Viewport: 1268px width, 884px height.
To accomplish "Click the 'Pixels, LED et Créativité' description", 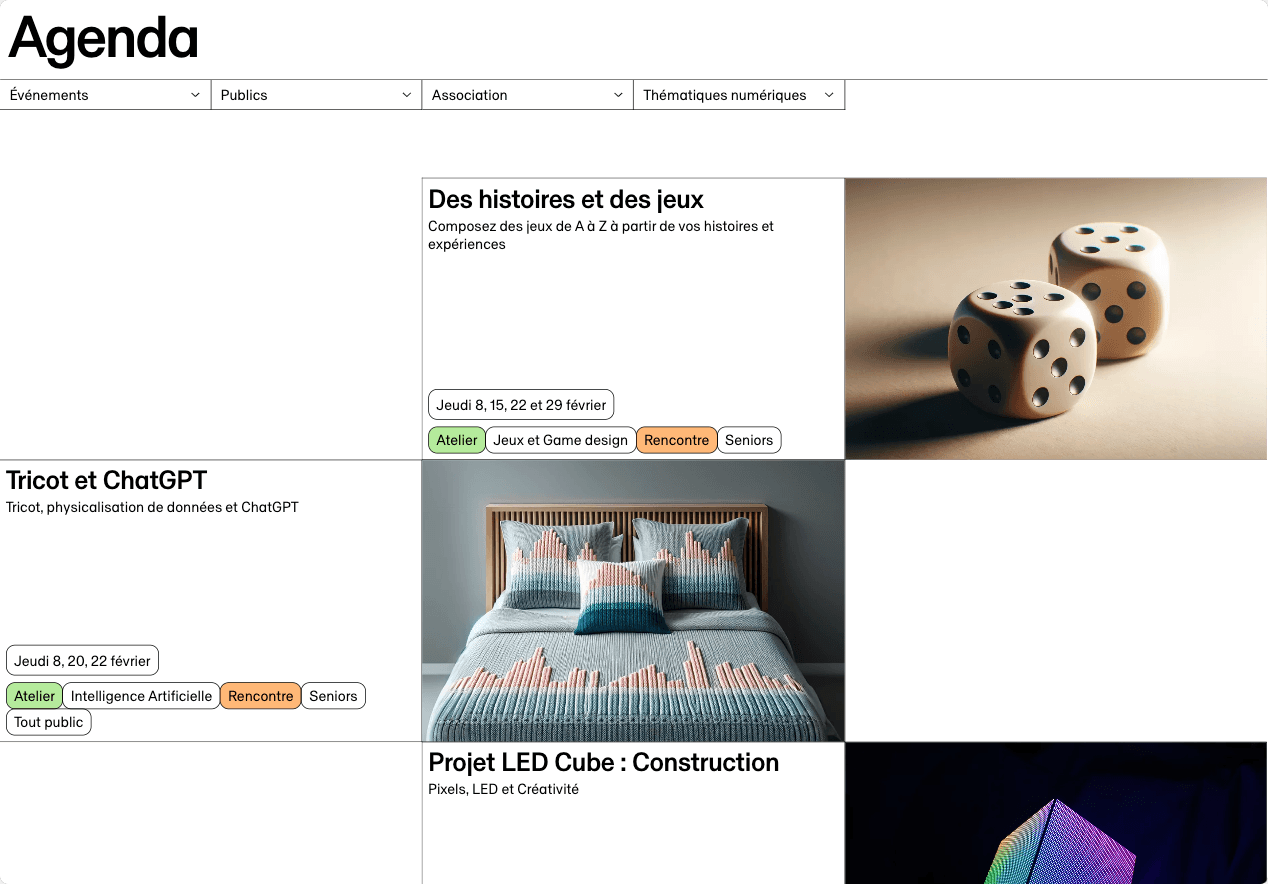I will tap(503, 789).
